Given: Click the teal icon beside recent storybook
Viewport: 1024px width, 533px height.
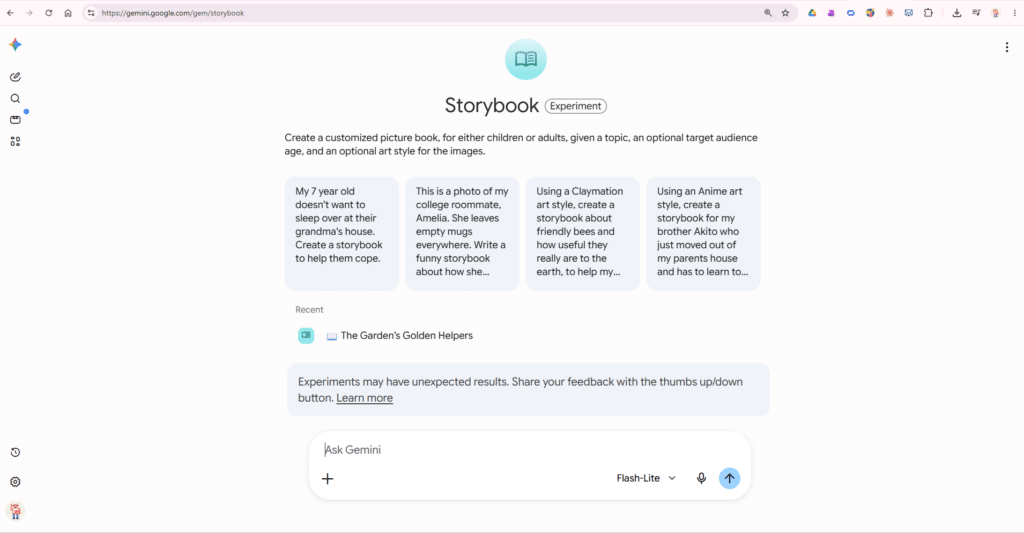Looking at the screenshot, I should coord(306,335).
